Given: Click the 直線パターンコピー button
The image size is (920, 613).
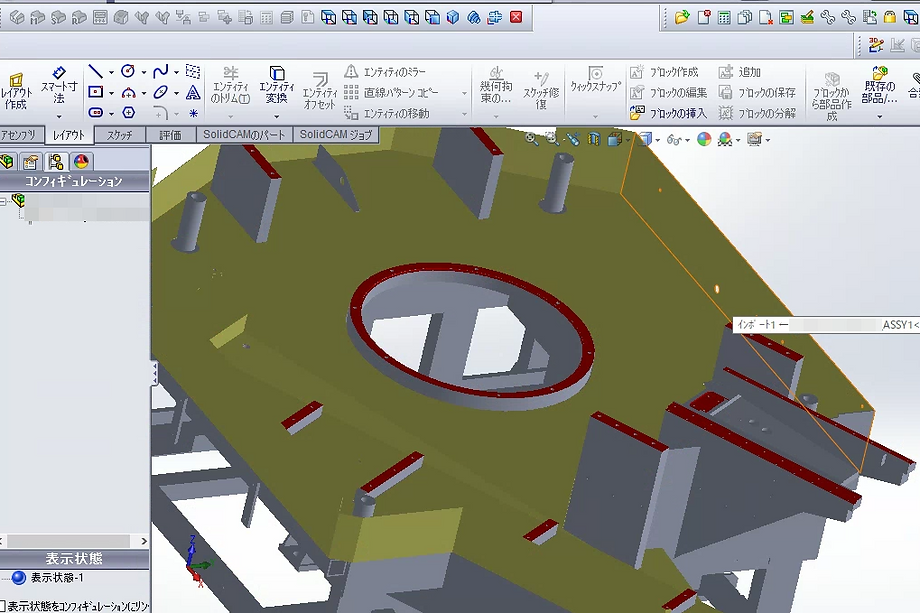Looking at the screenshot, I should click(x=391, y=92).
